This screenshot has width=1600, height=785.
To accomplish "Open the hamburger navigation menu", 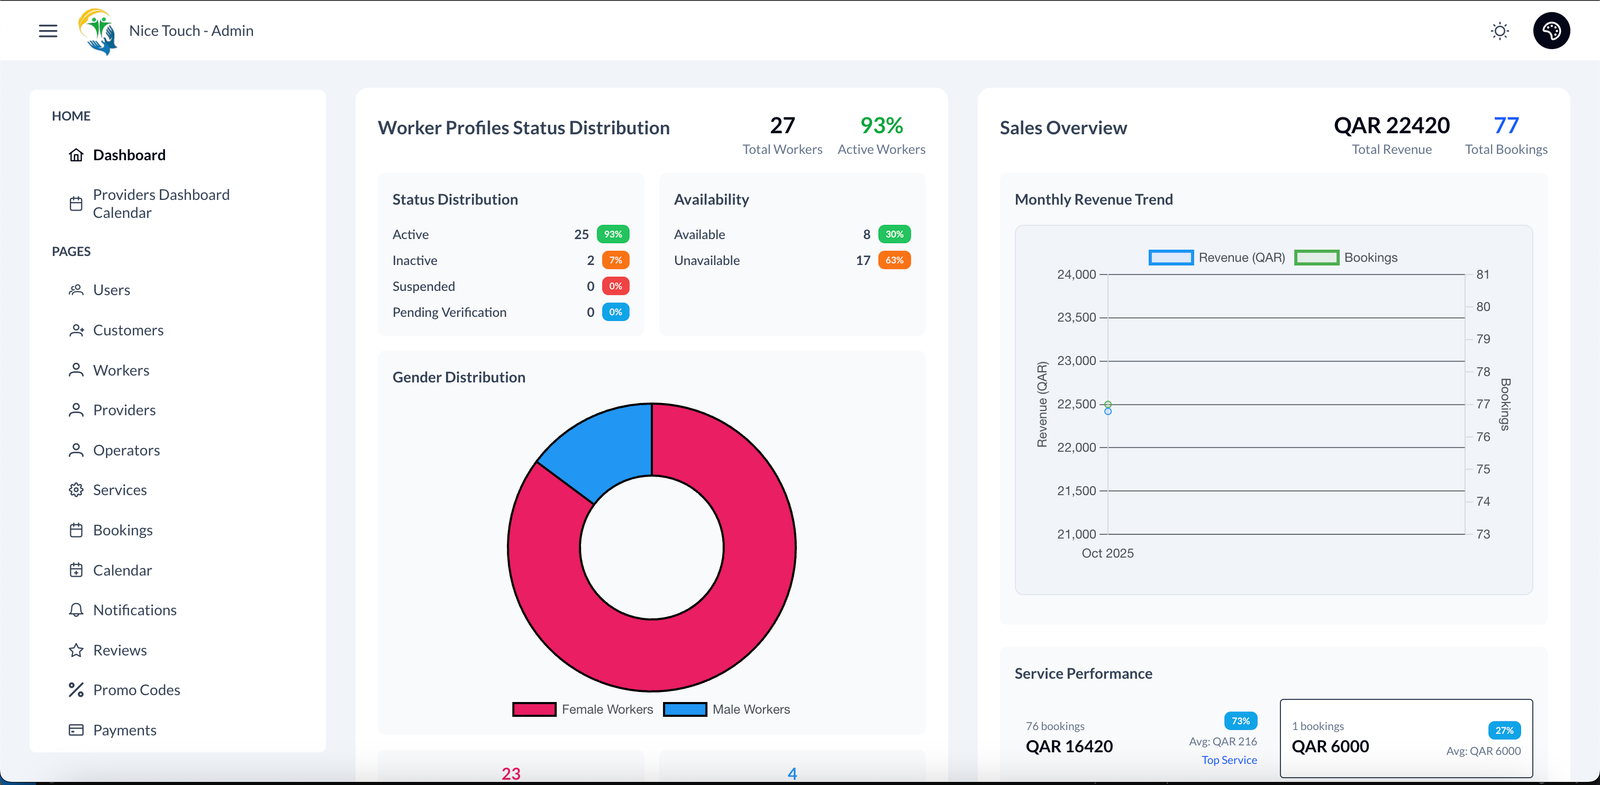I will (x=48, y=31).
